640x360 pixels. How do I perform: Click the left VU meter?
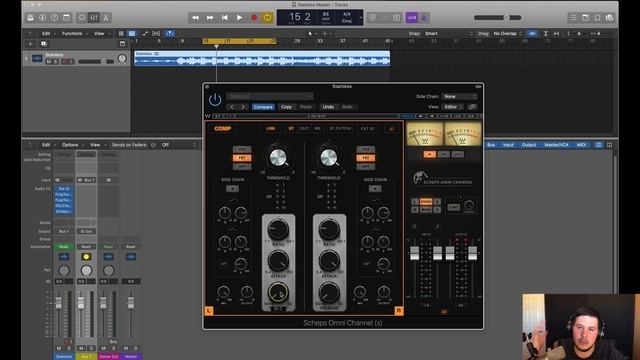tap(425, 134)
